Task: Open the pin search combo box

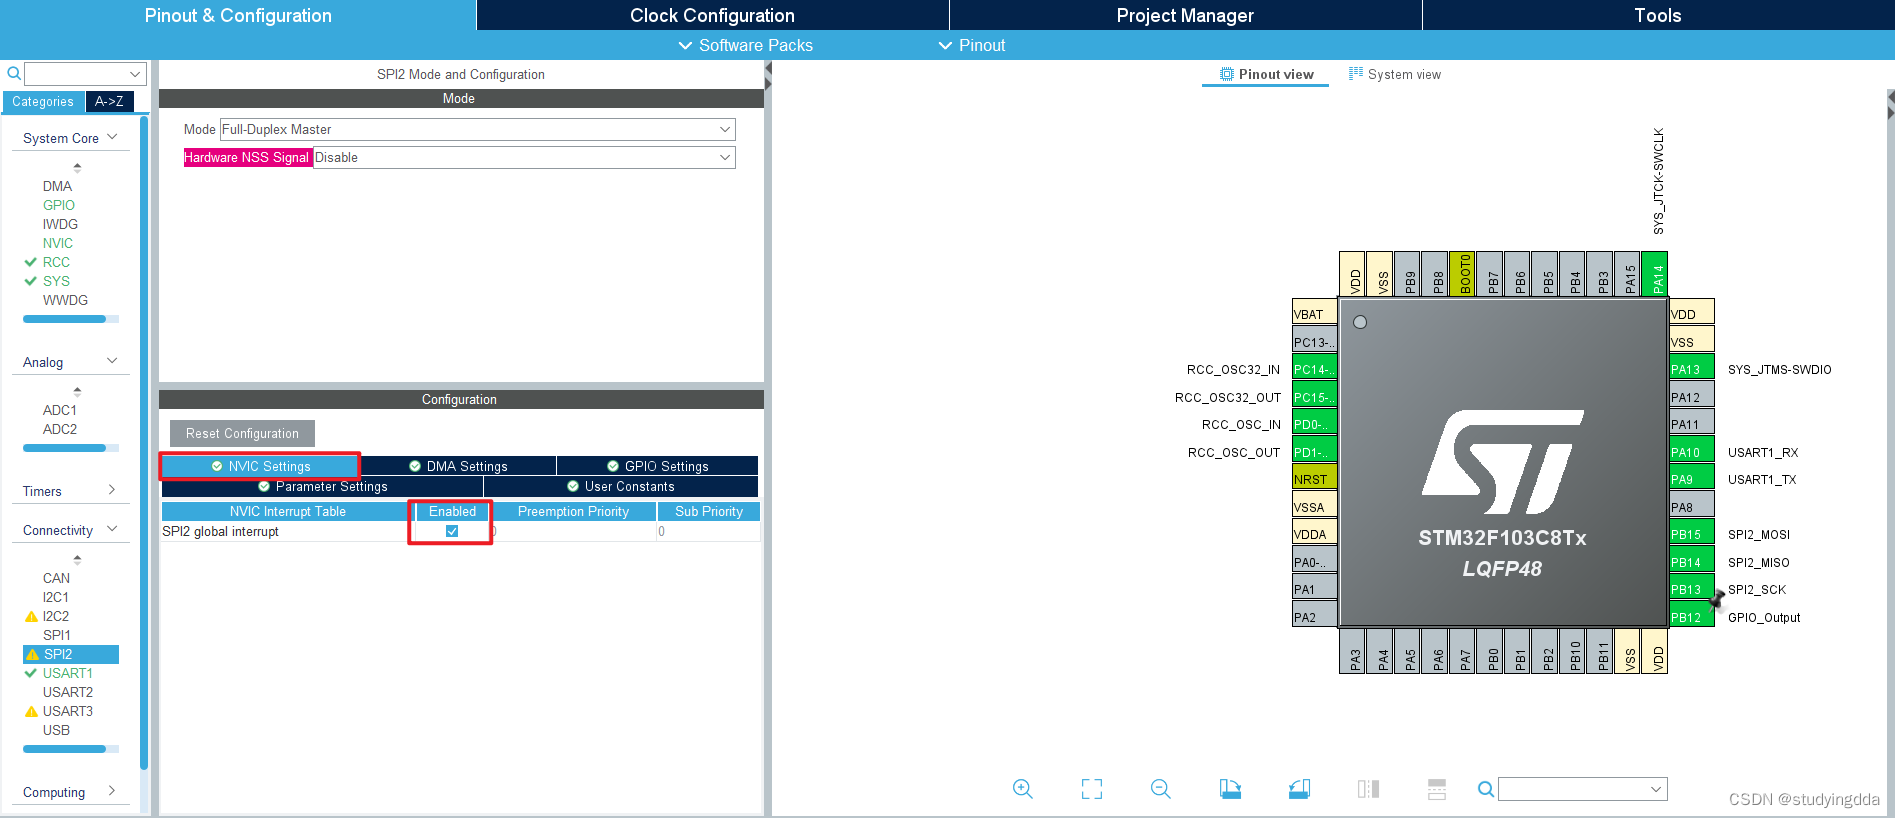Action: click(1583, 789)
